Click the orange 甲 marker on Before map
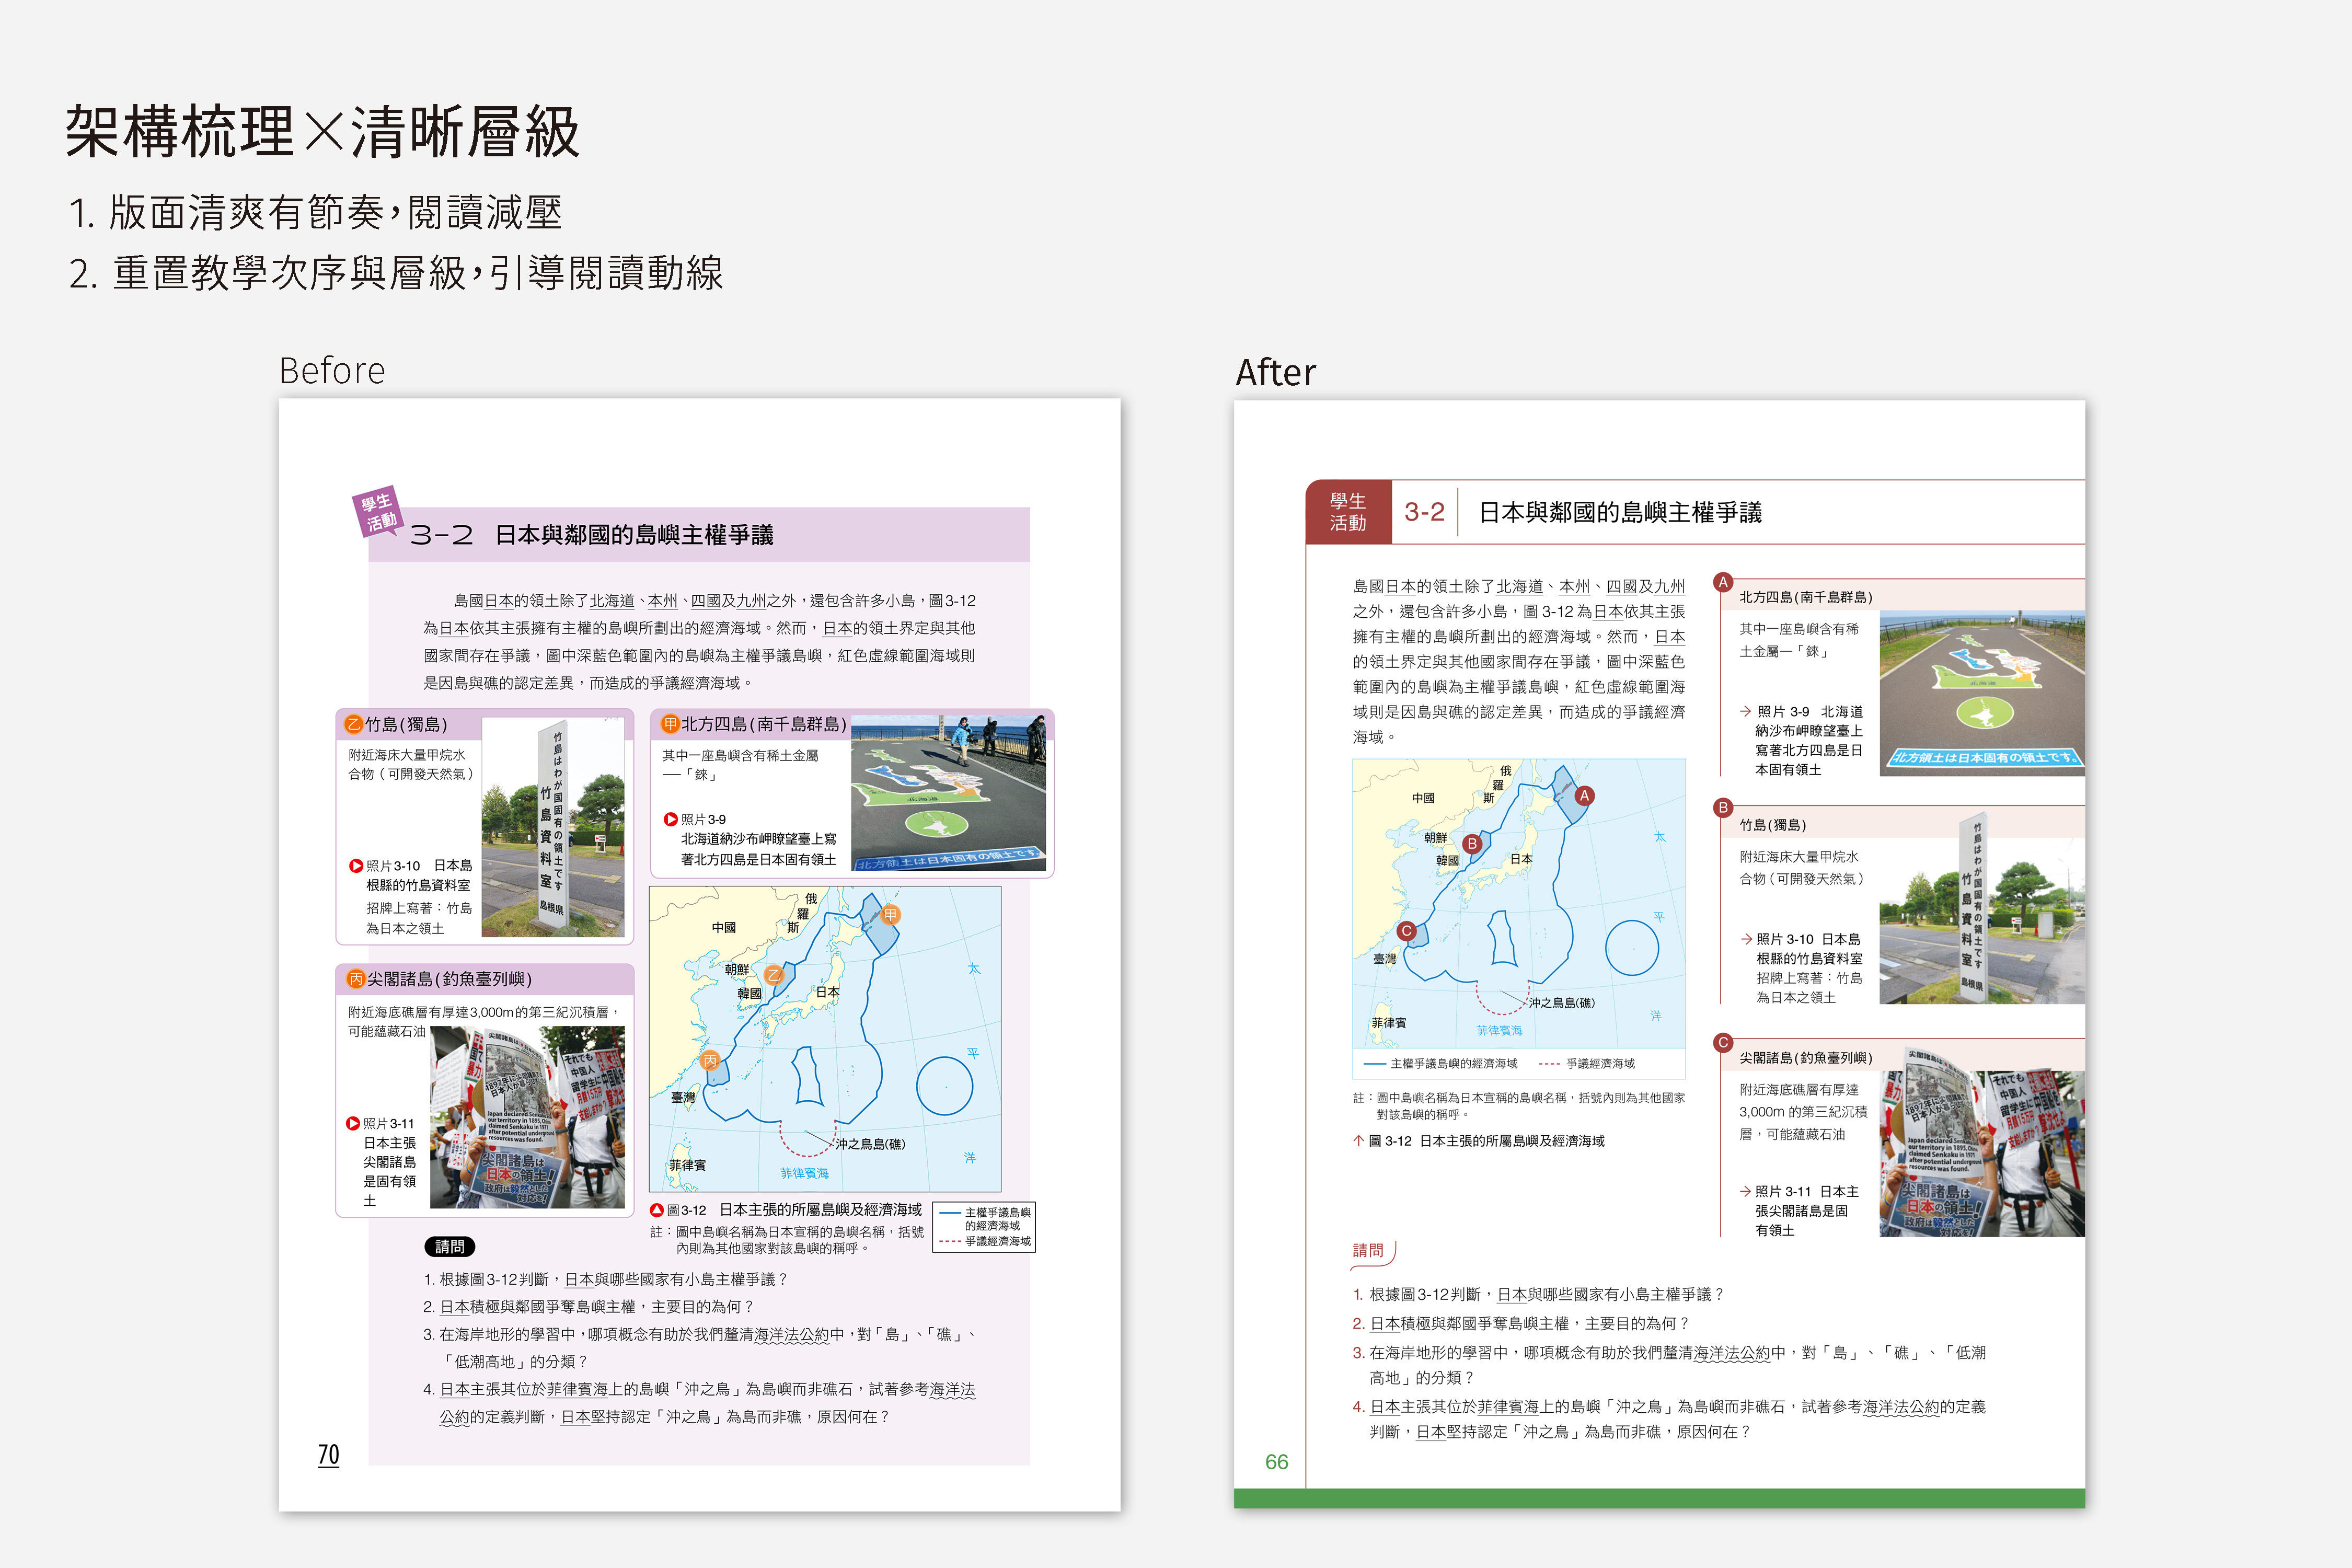 tap(891, 915)
